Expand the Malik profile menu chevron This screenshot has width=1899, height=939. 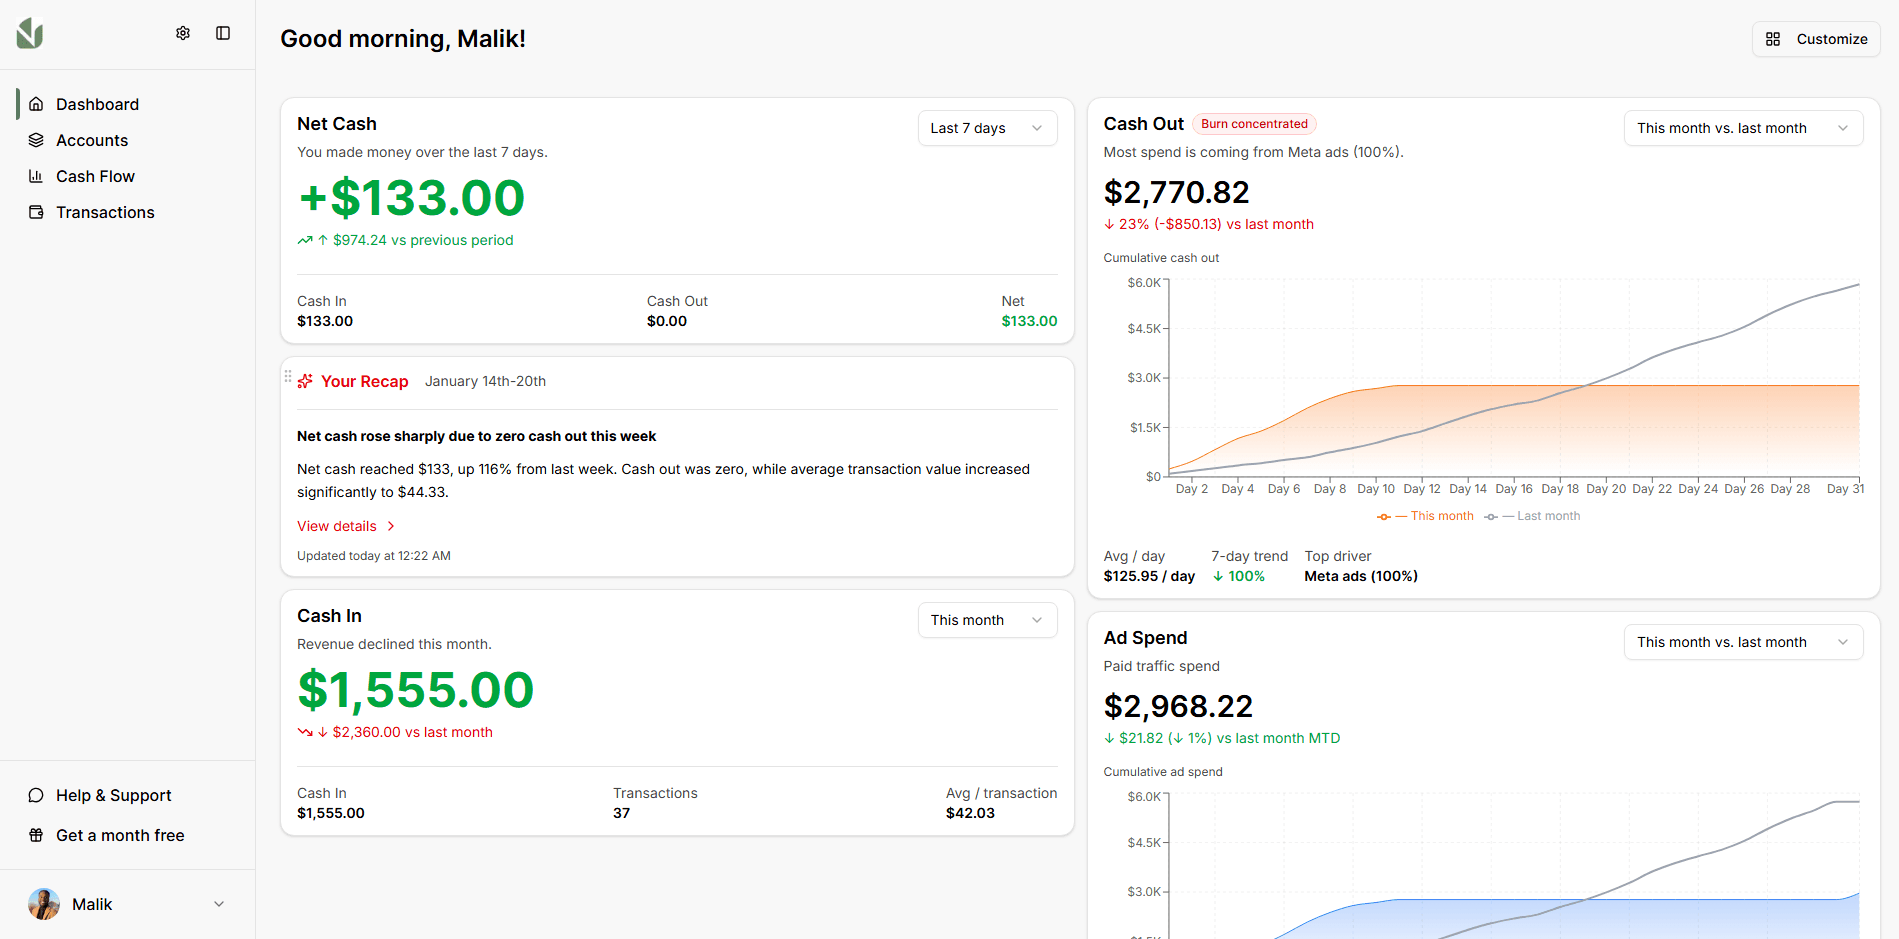[x=219, y=904]
